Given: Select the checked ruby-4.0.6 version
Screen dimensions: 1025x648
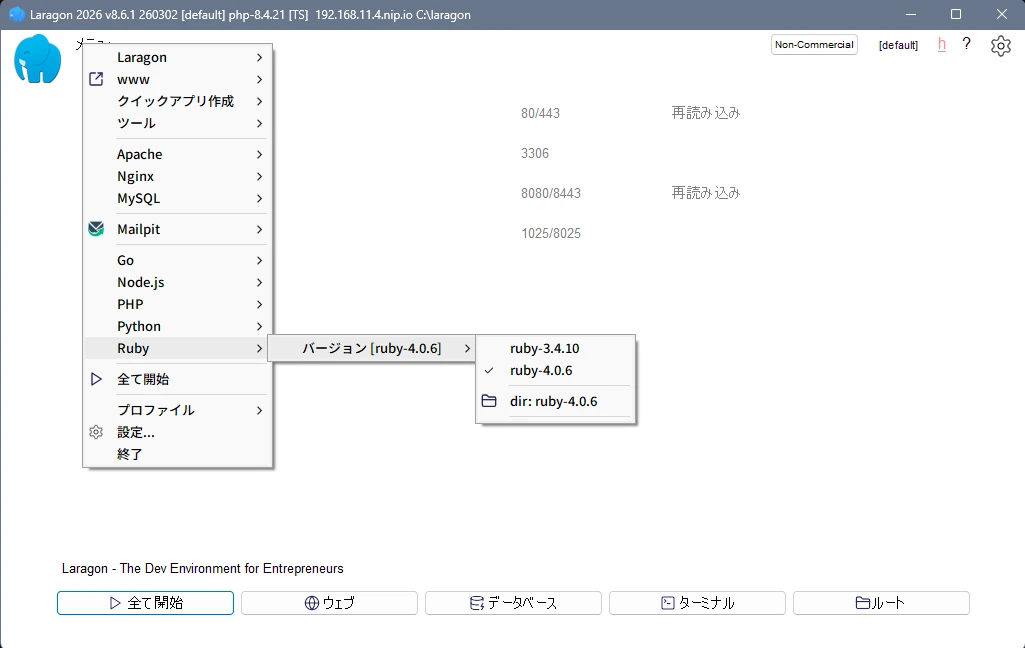Looking at the screenshot, I should (556, 370).
